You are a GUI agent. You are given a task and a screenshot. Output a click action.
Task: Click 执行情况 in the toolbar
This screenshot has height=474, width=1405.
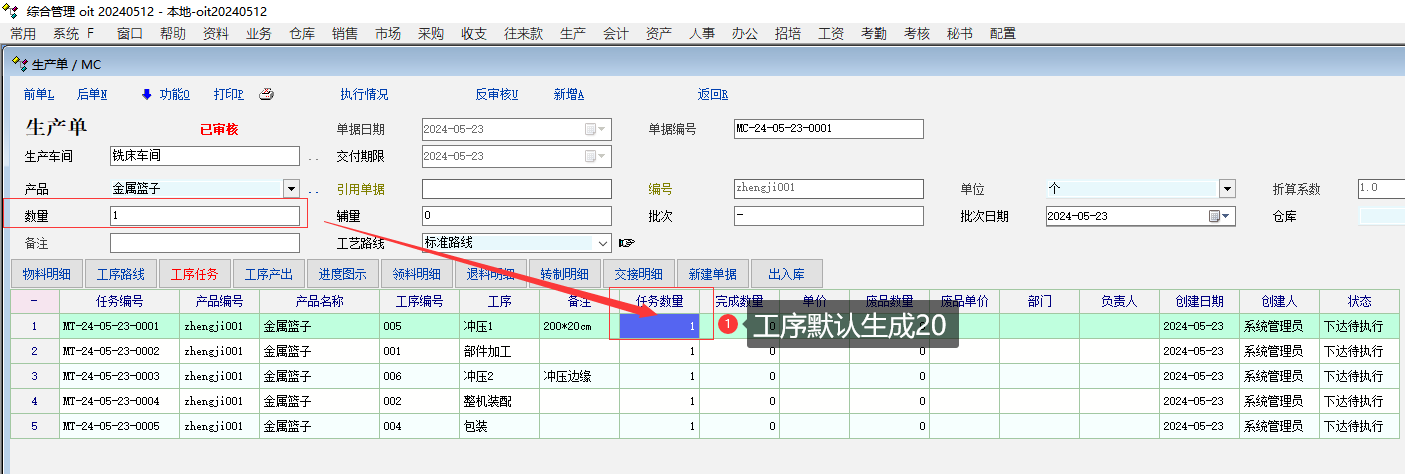(364, 95)
